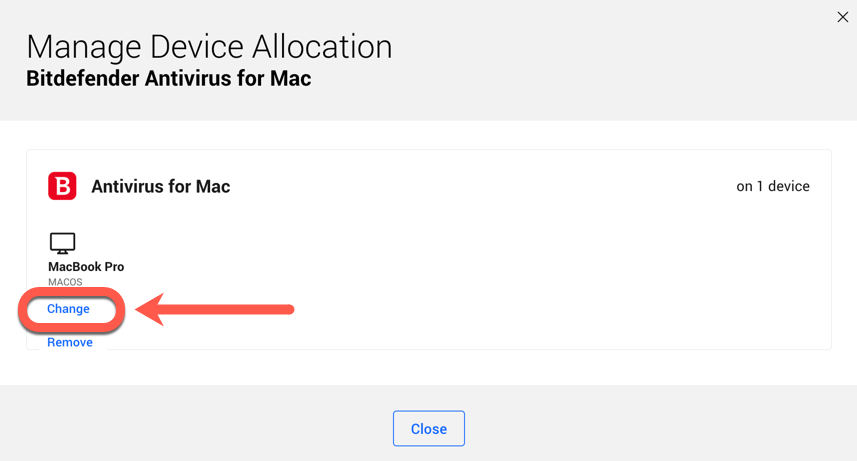Remove the MacBook Pro device
The width and height of the screenshot is (857, 461).
(x=70, y=342)
